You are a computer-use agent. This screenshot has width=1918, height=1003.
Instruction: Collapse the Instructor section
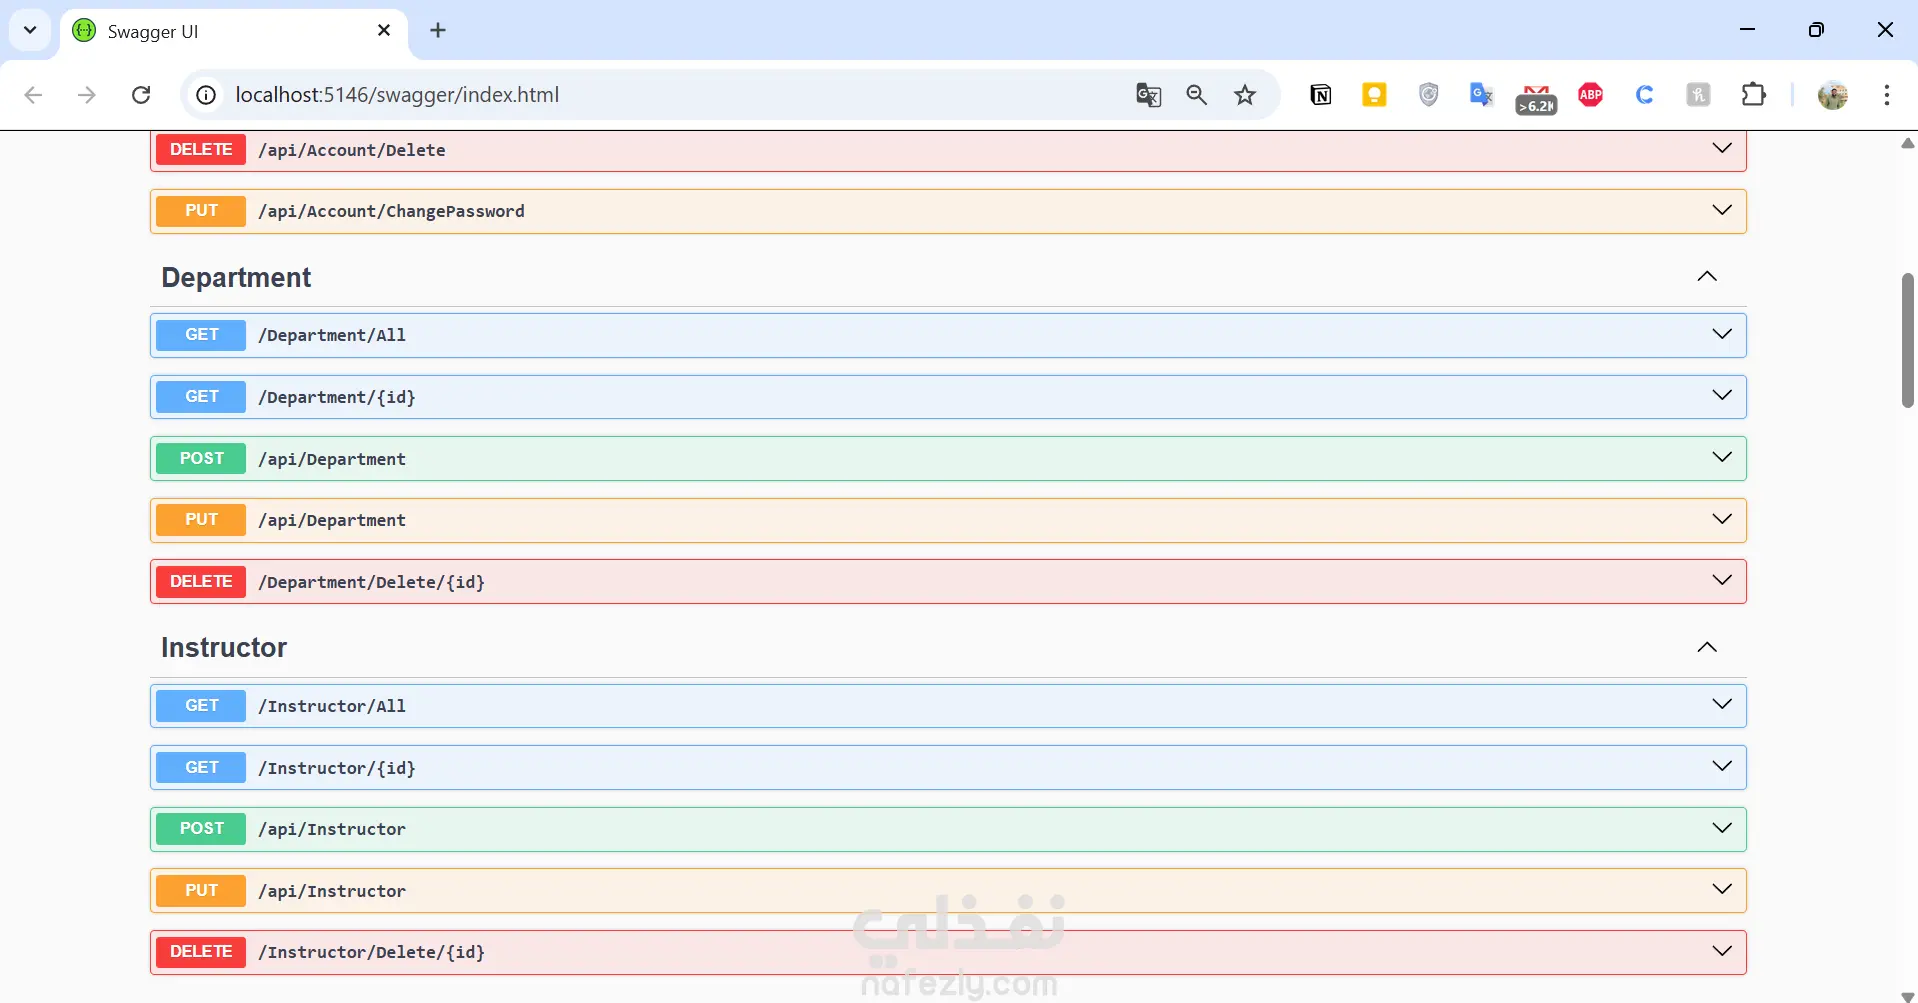1707,647
